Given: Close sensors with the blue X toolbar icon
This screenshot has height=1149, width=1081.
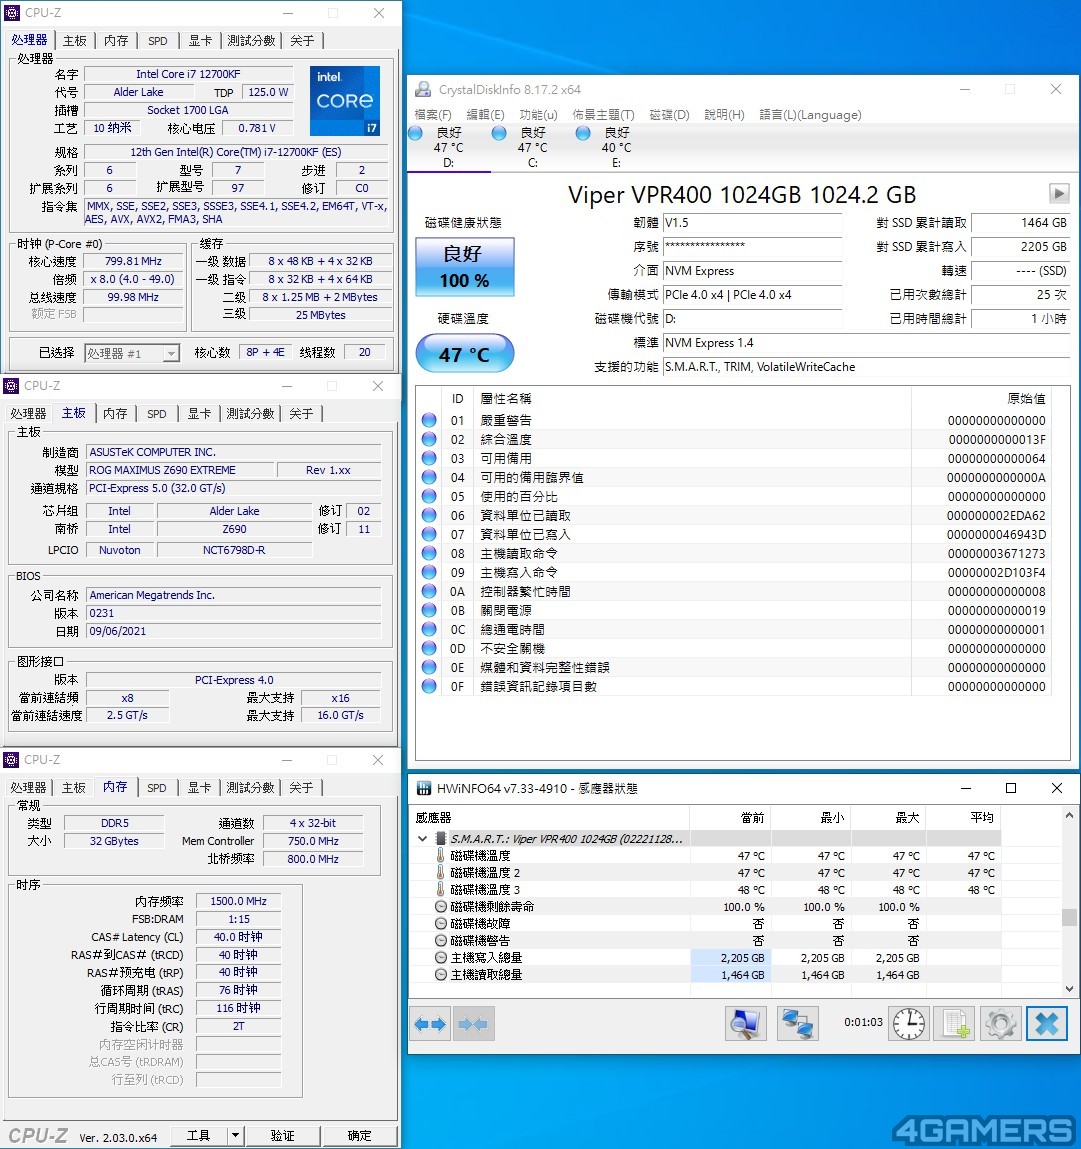Looking at the screenshot, I should click(1047, 1024).
